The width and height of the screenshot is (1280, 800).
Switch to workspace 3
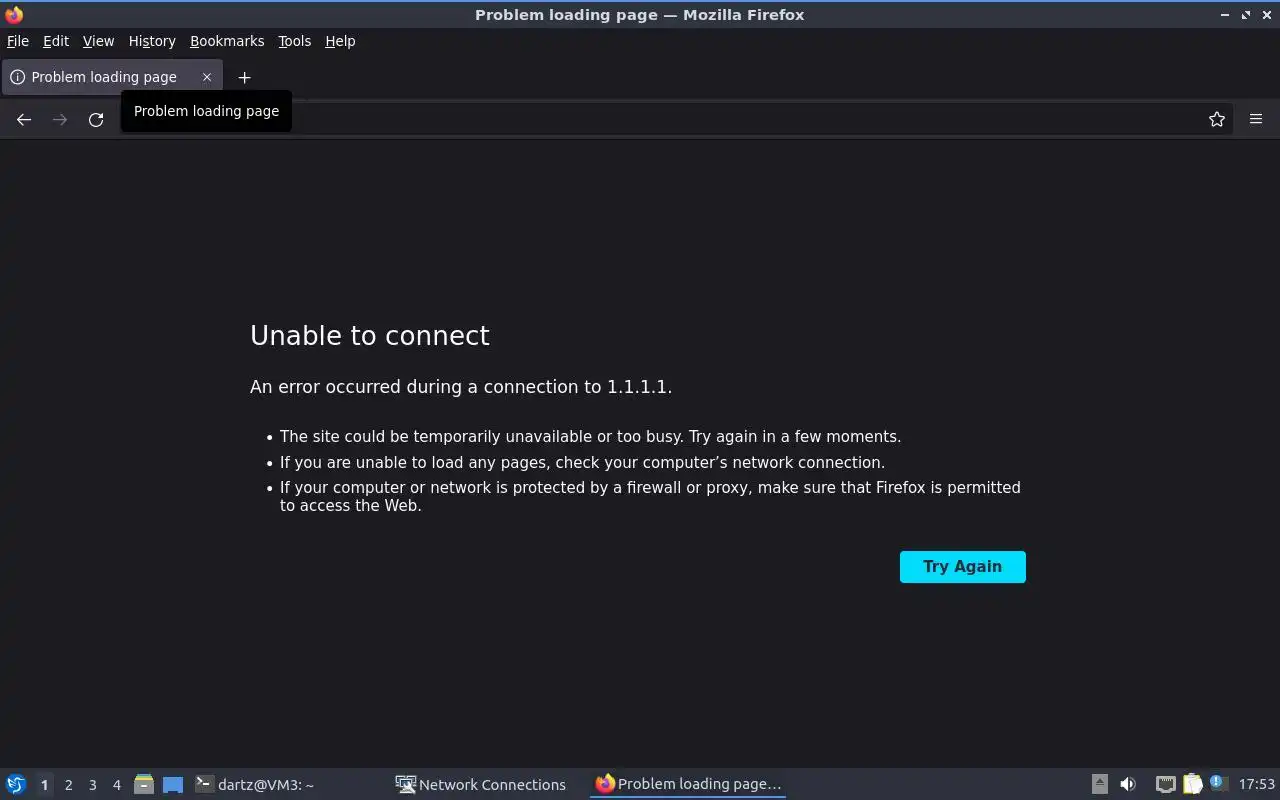92,785
